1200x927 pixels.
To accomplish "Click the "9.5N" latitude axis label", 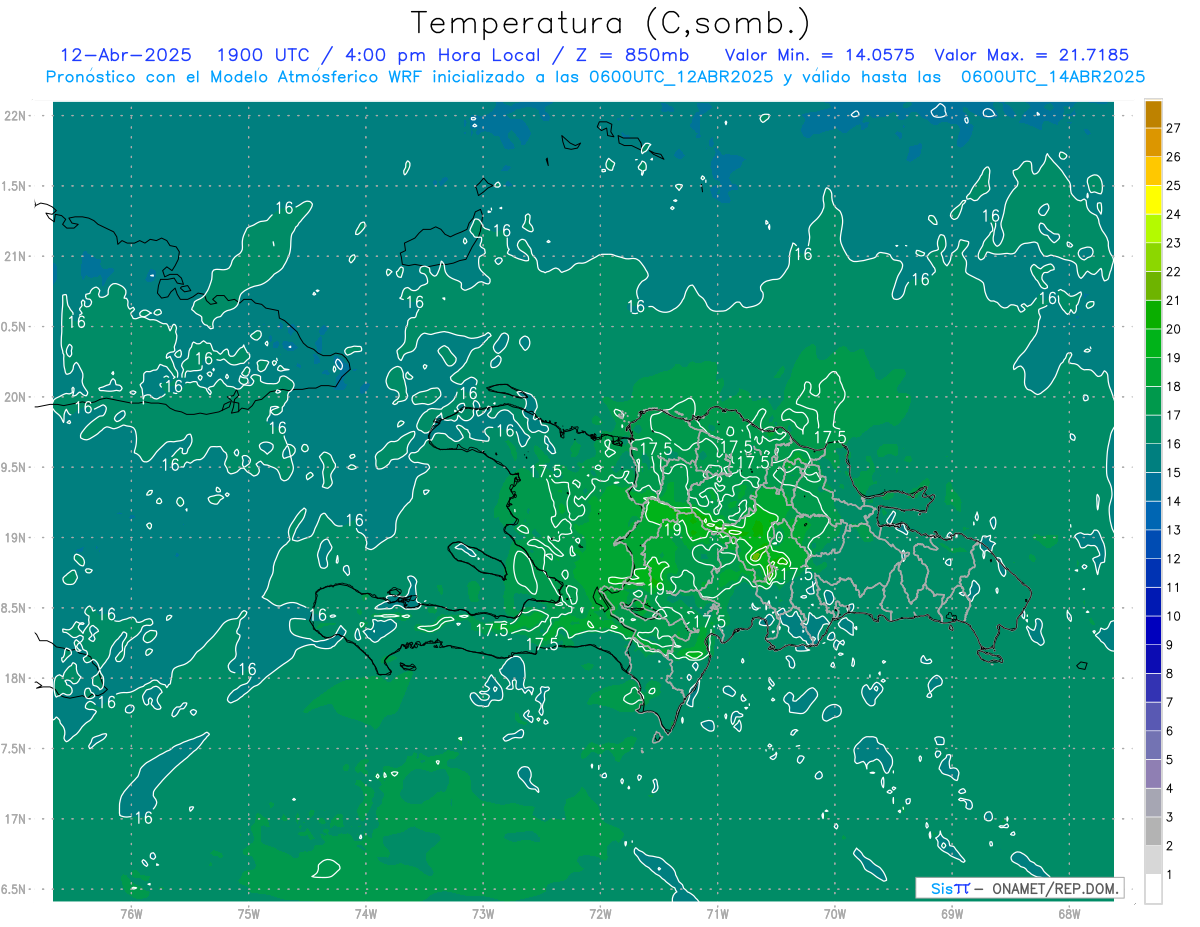I will pyautogui.click(x=15, y=467).
